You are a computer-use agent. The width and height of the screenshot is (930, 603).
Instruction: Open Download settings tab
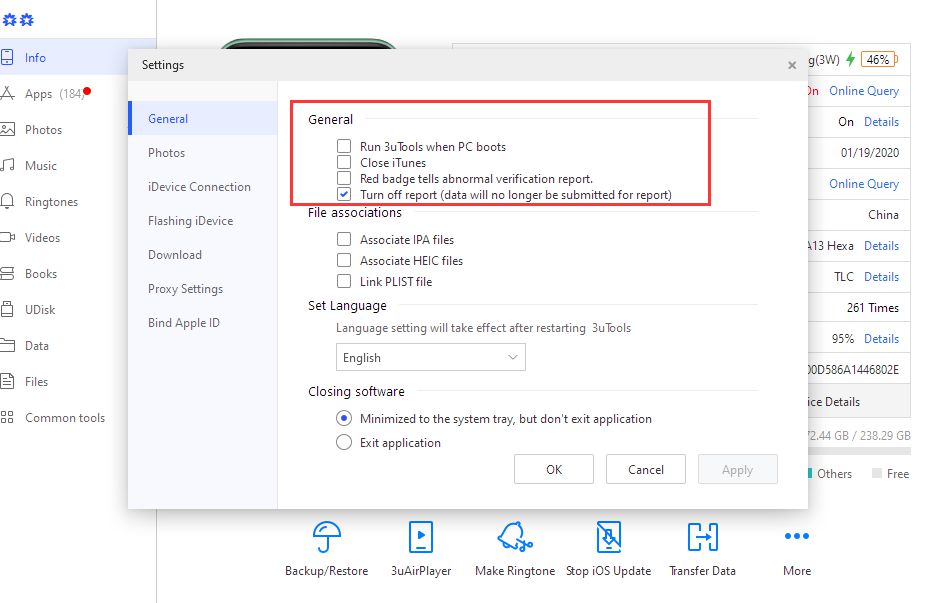pyautogui.click(x=203, y=254)
